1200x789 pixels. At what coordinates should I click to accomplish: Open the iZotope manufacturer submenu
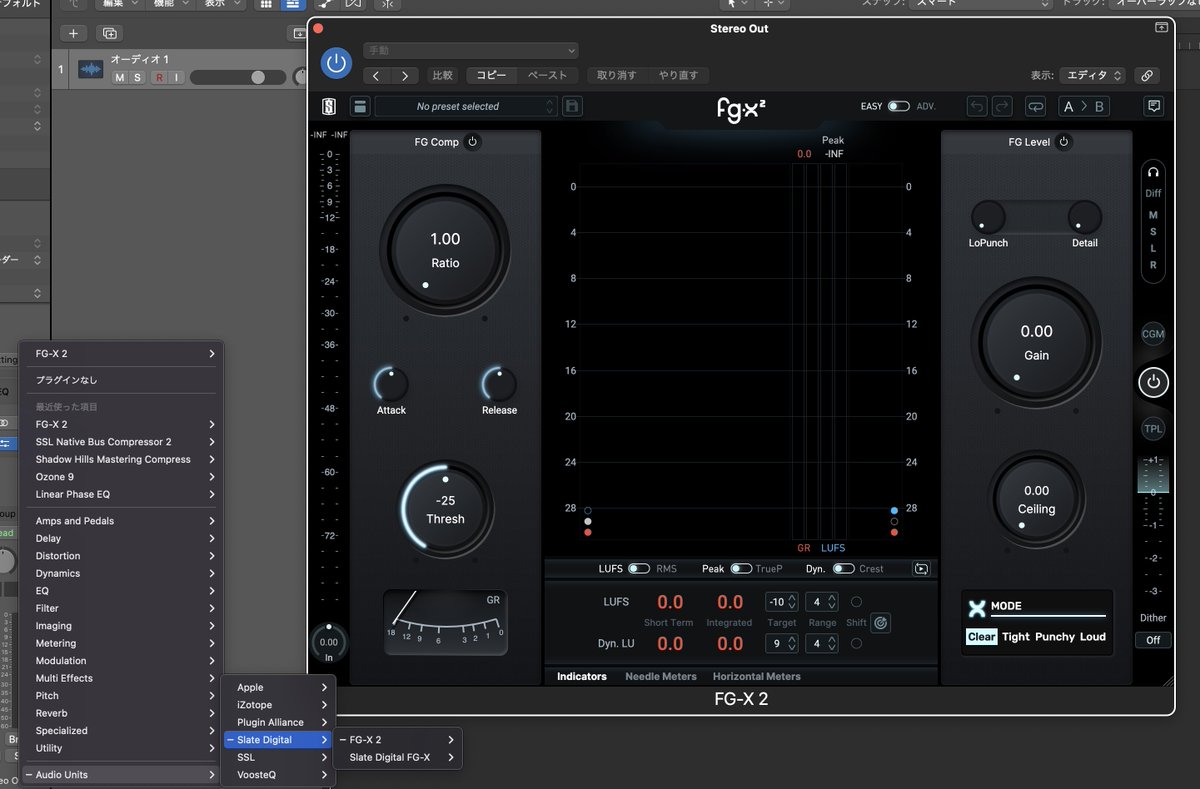279,705
